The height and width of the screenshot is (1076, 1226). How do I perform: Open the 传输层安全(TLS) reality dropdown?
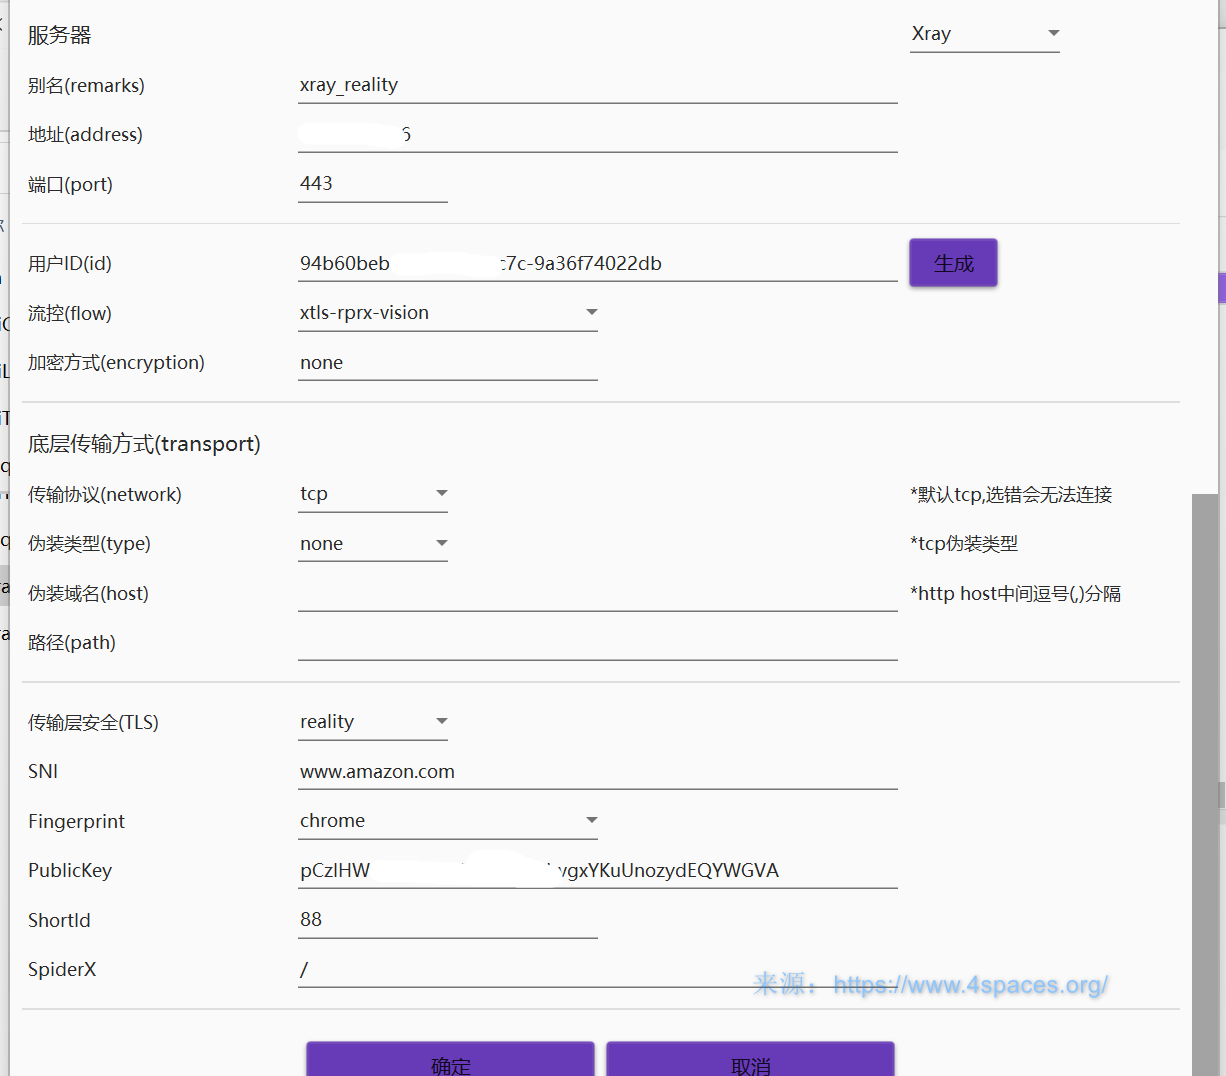373,722
